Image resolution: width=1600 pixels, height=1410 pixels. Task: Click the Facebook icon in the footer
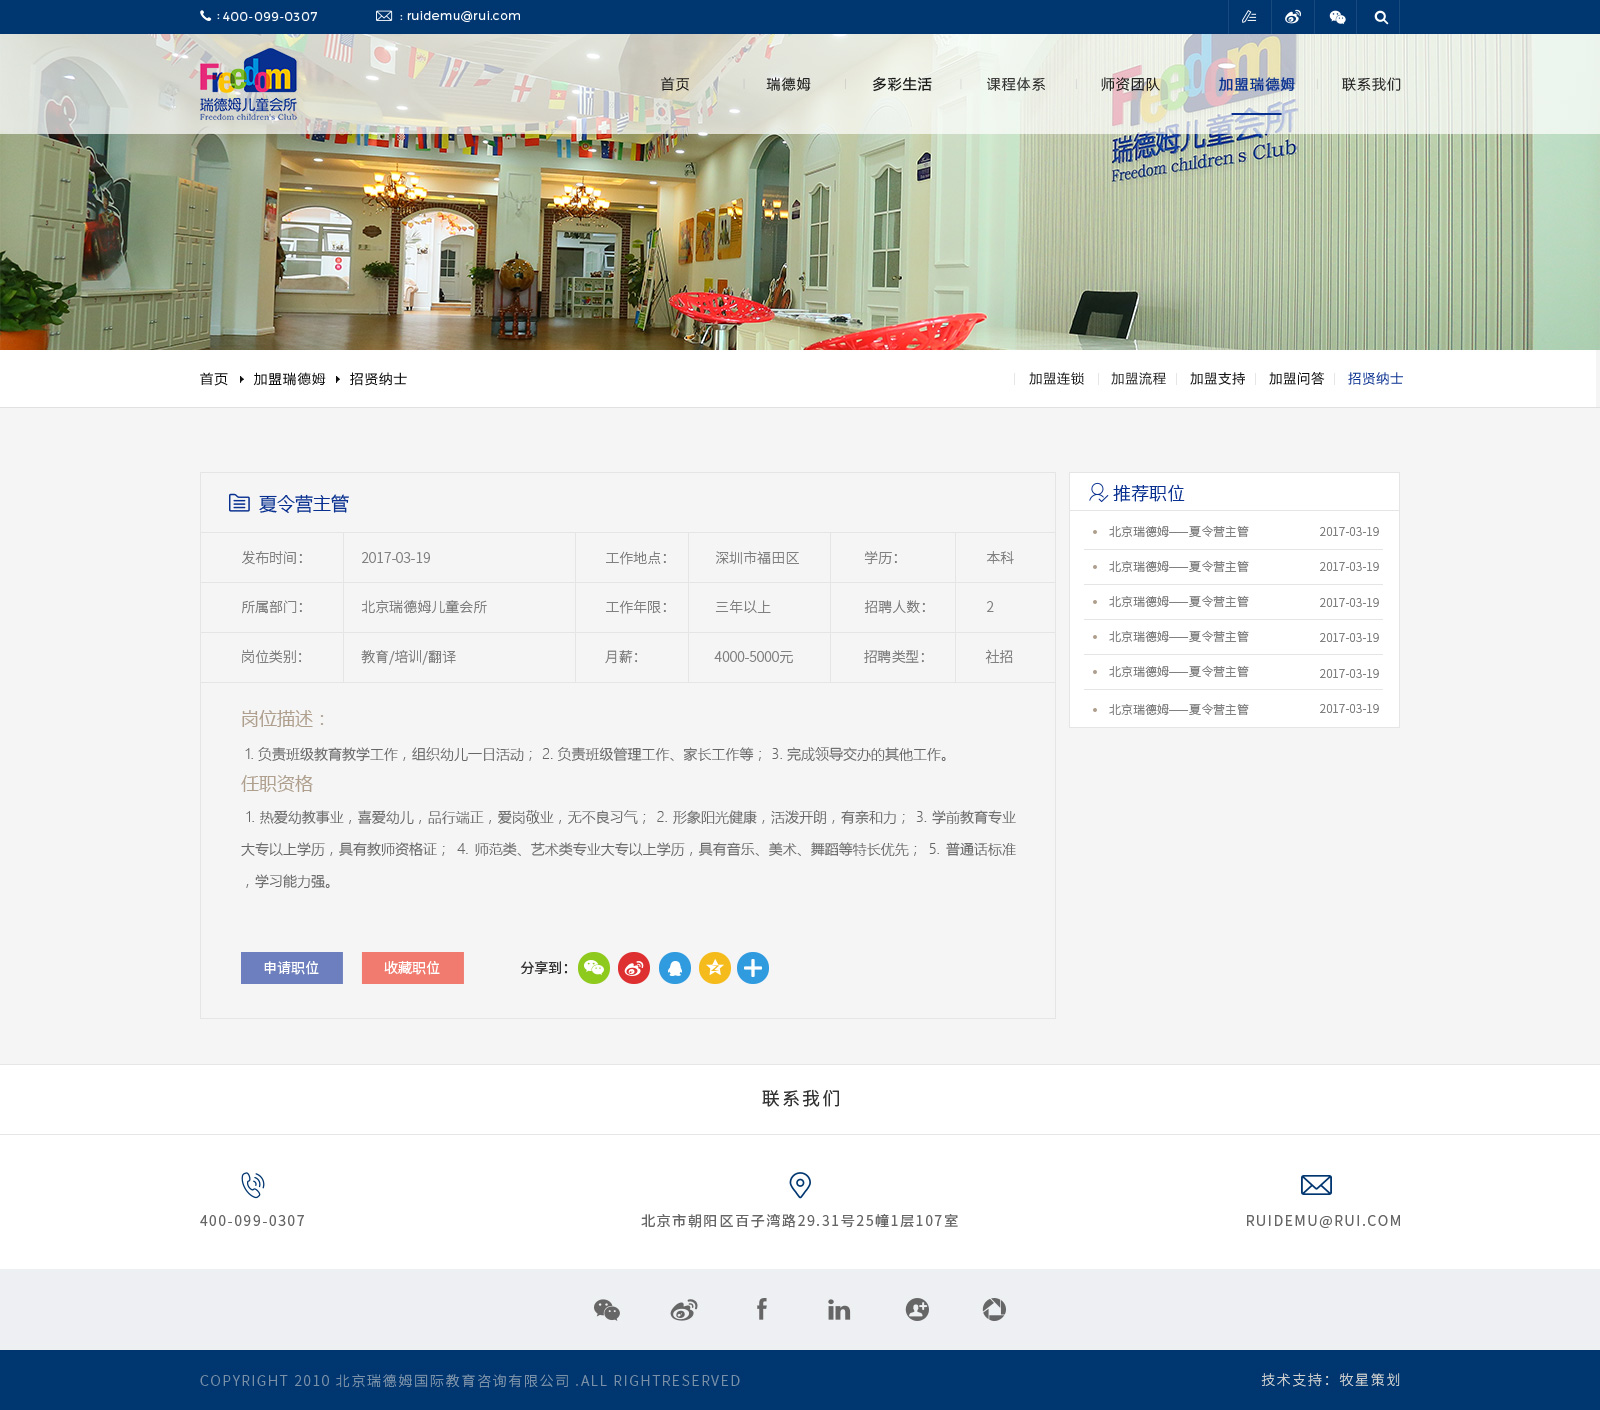tap(762, 1309)
